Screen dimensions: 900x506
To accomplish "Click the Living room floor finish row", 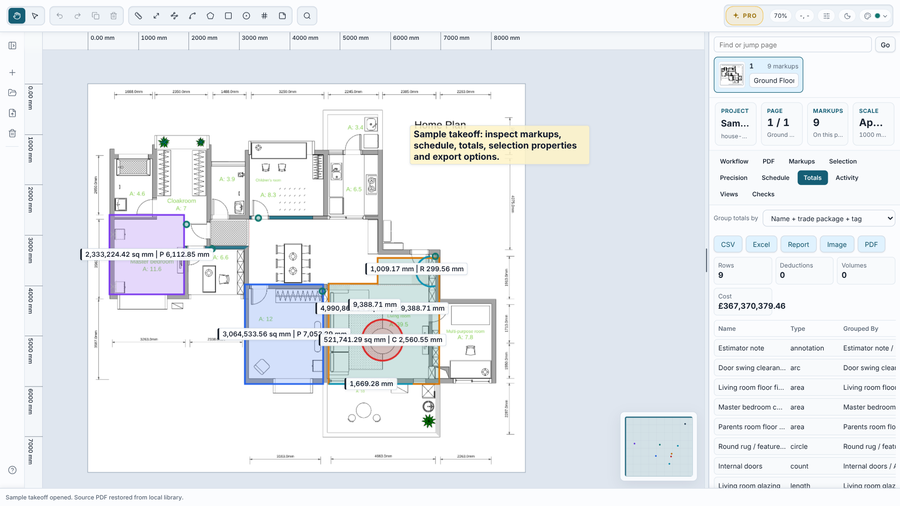I will pyautogui.click(x=805, y=387).
